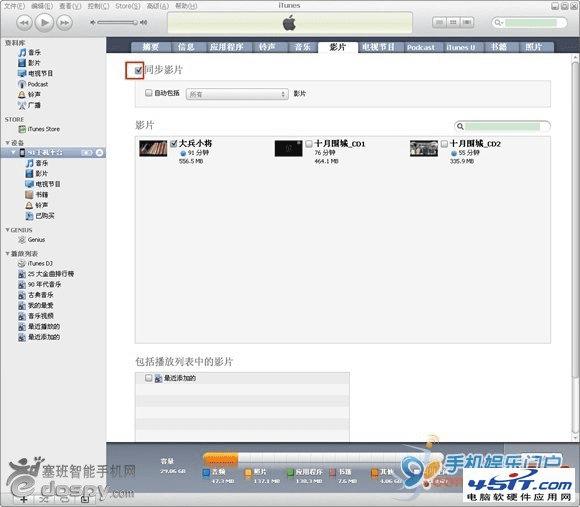Uncheck the 大兵小将 movie checkbox
This screenshot has width=580, height=507.
(173, 143)
